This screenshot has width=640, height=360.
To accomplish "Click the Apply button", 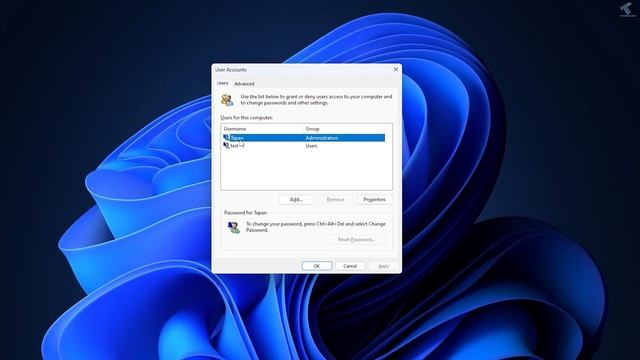I will click(383, 266).
